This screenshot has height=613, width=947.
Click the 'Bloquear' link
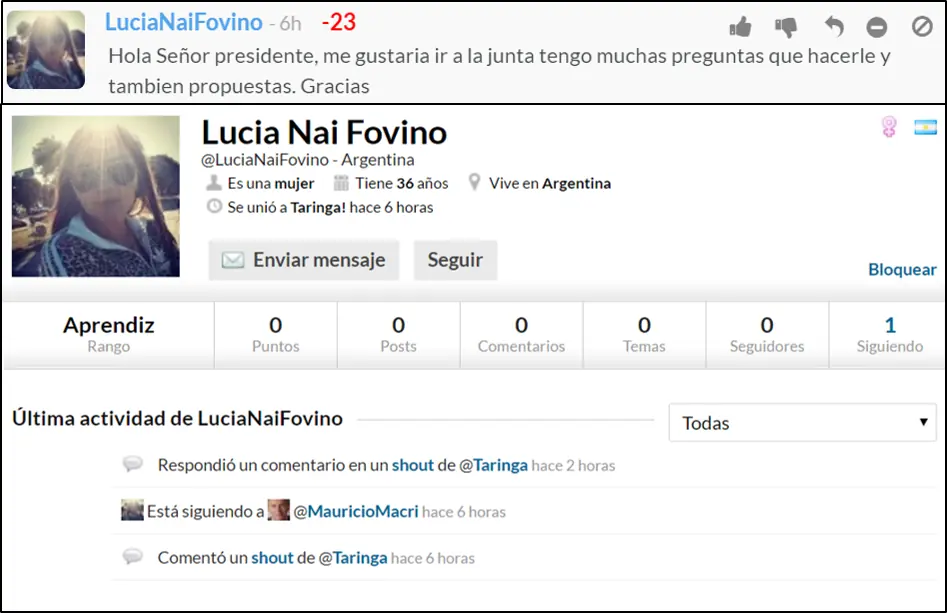click(x=902, y=269)
